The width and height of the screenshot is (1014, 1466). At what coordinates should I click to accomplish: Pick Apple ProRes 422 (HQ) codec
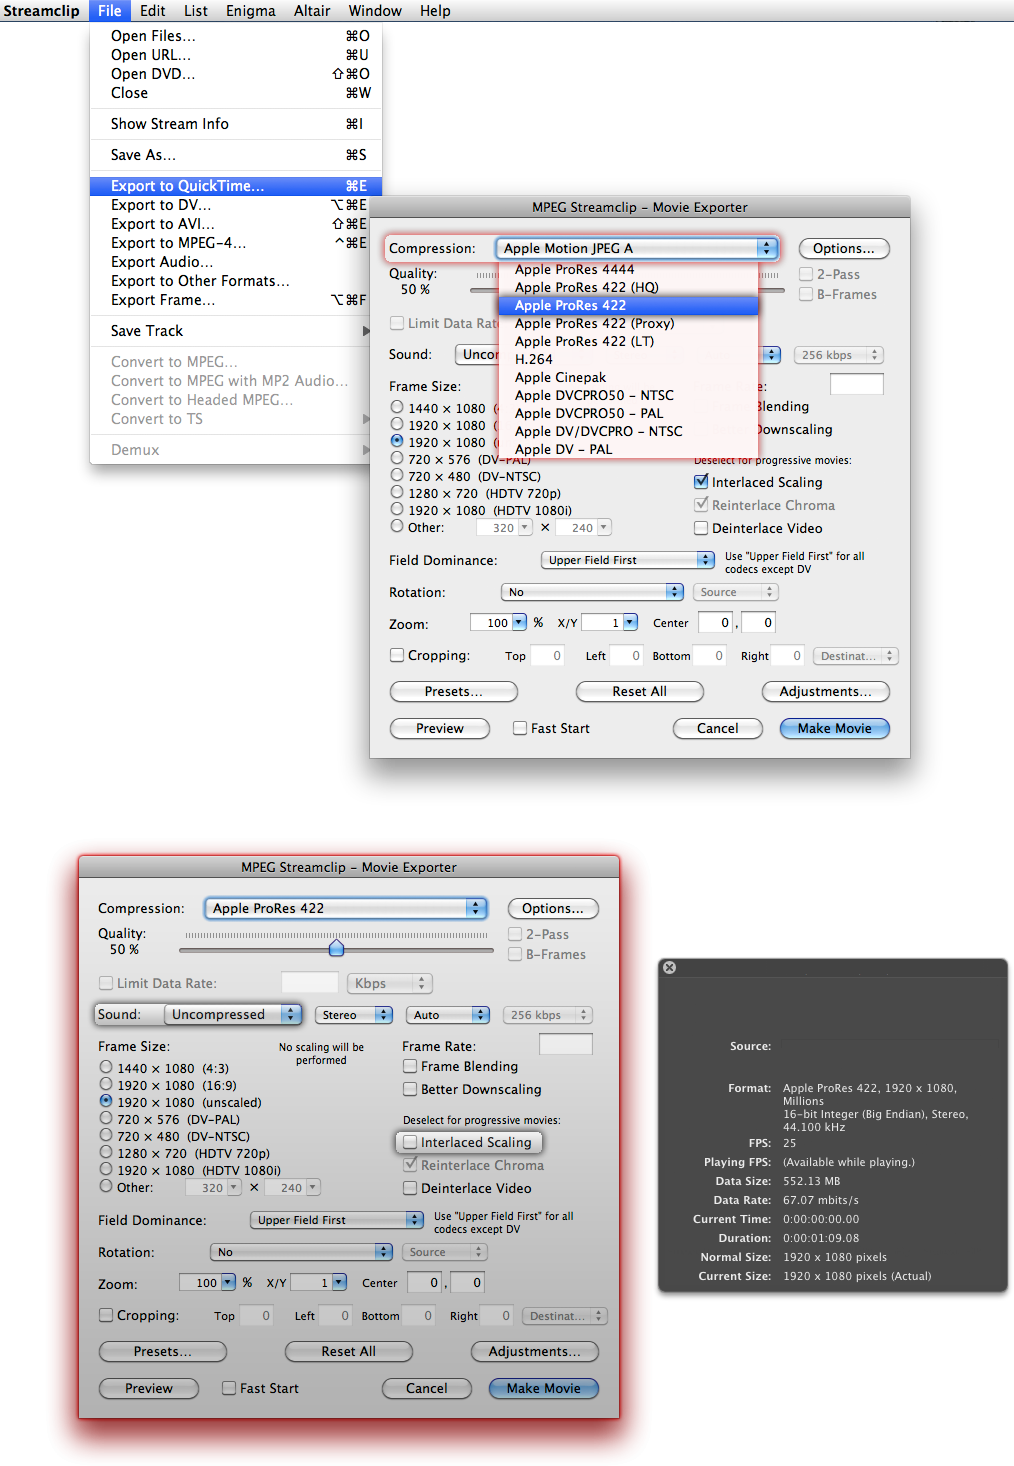(628, 287)
